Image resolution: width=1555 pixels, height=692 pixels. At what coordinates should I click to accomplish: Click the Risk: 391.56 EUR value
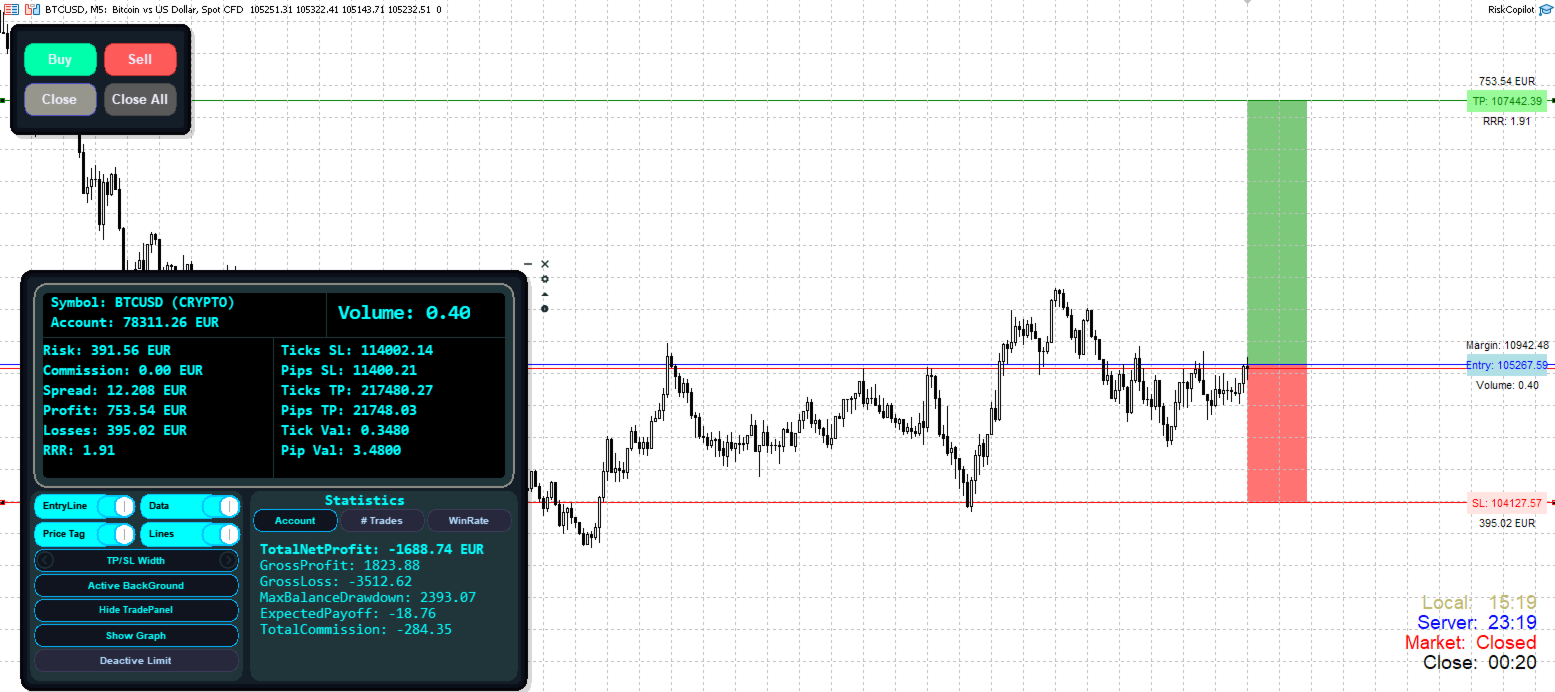107,350
